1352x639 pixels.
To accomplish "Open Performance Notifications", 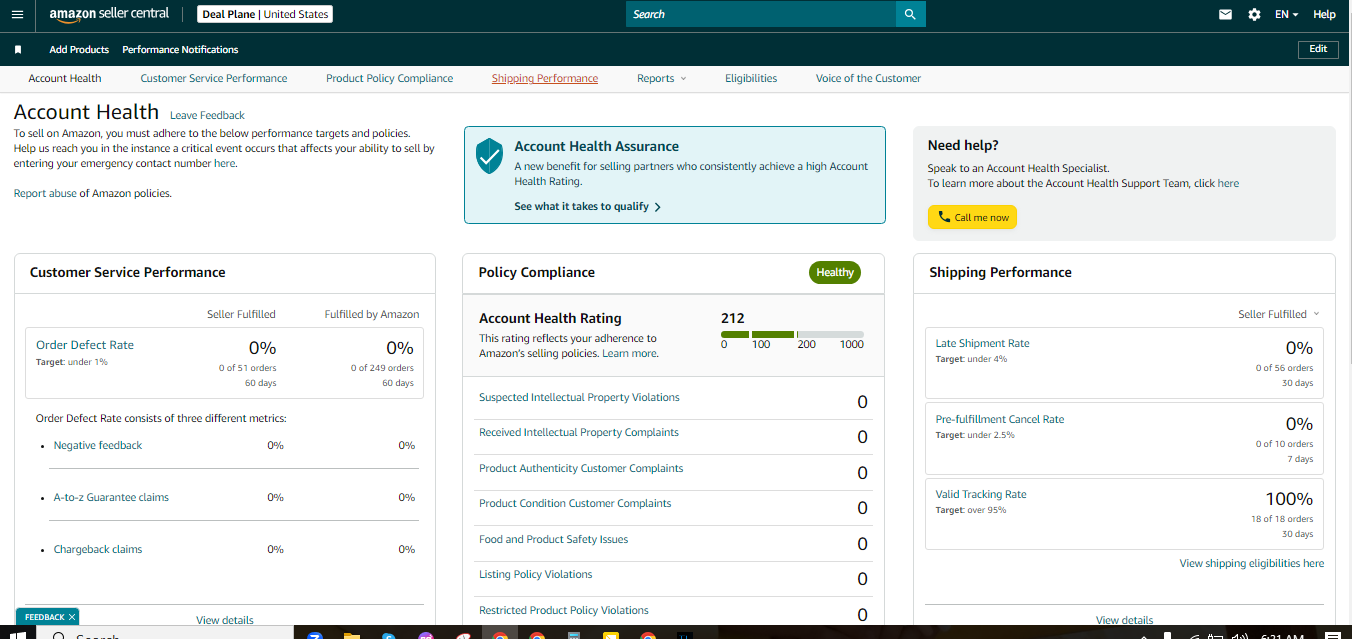I will point(180,49).
